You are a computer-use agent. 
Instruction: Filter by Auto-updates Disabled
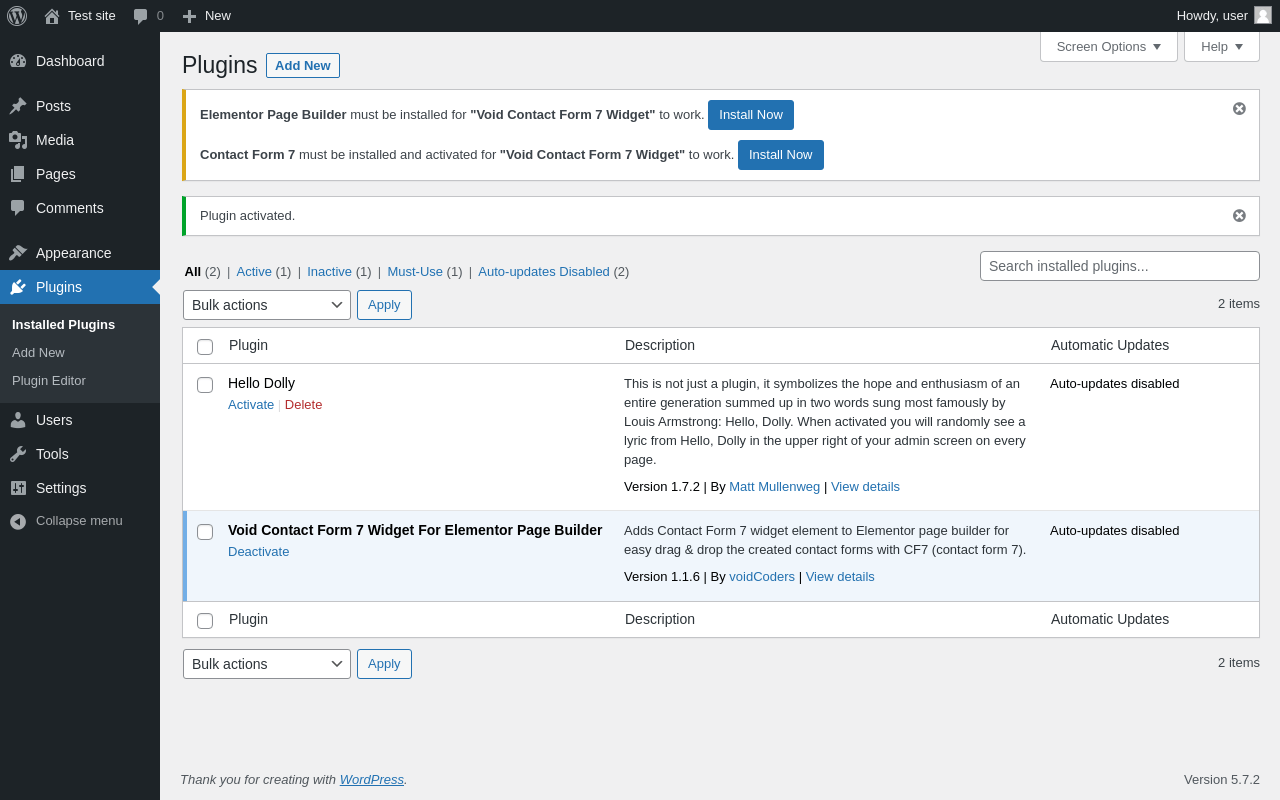tap(544, 271)
